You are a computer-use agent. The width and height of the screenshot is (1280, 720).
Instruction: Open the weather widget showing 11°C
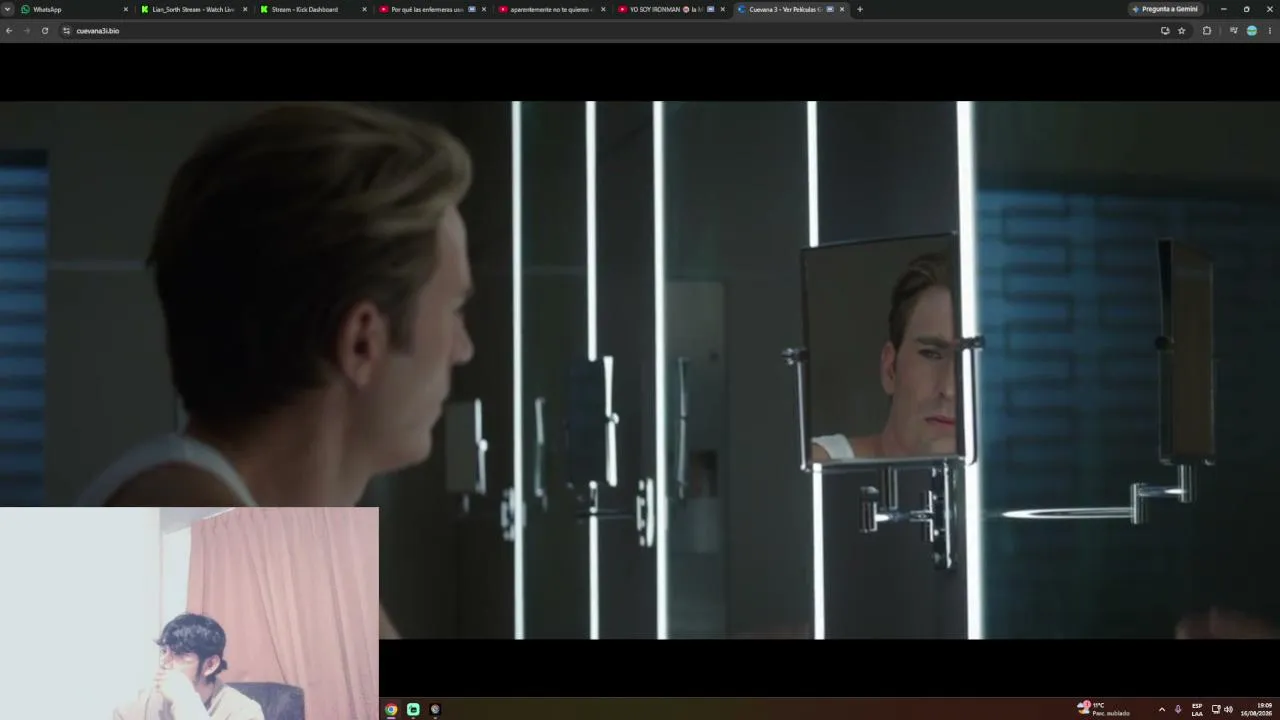[1104, 709]
